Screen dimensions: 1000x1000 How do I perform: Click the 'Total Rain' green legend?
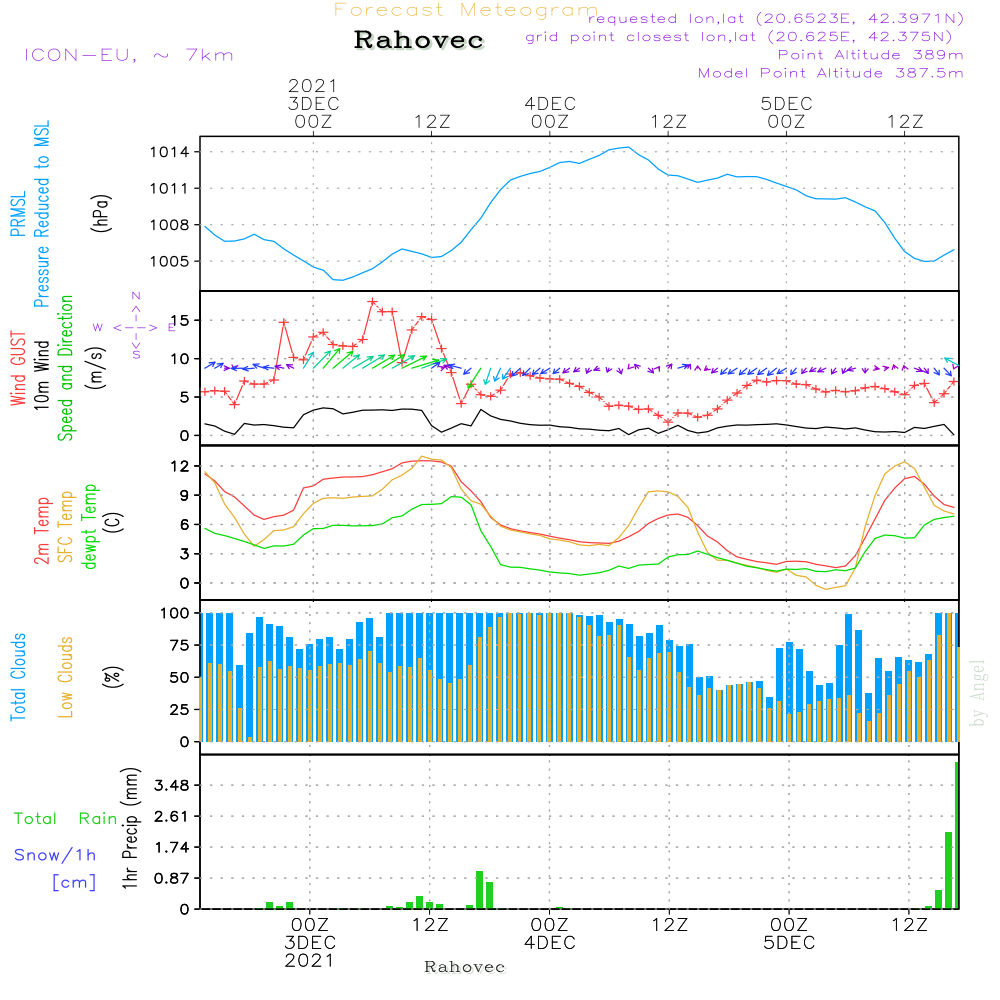66,819
